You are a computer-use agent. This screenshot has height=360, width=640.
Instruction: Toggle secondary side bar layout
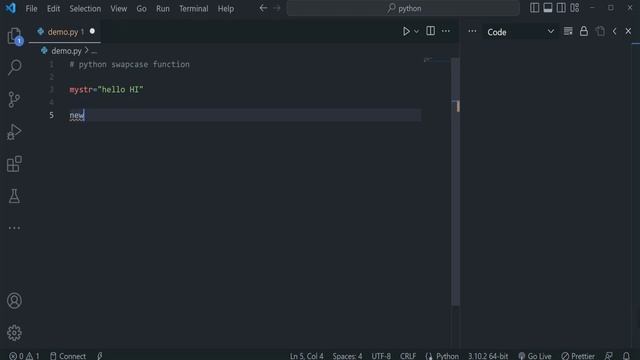tap(561, 8)
